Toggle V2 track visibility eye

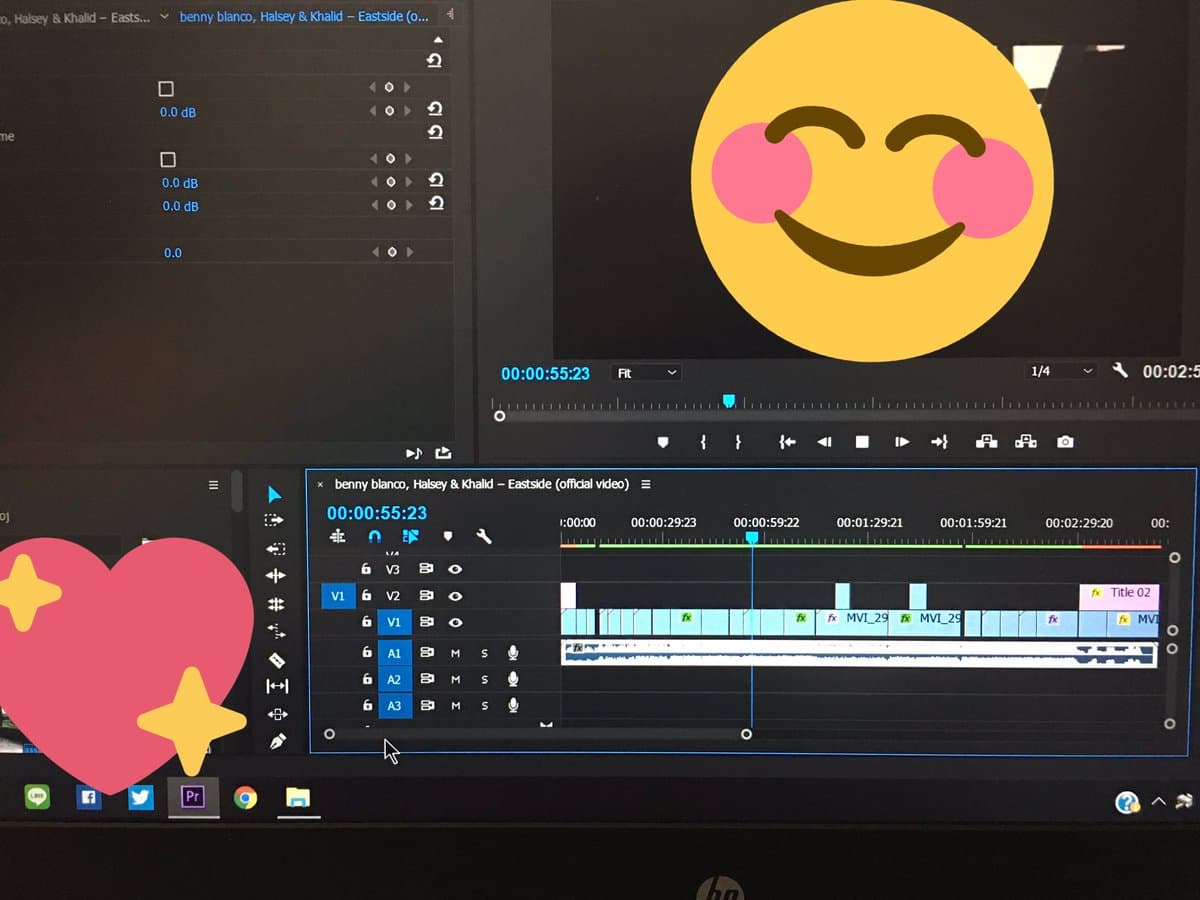pyautogui.click(x=455, y=596)
